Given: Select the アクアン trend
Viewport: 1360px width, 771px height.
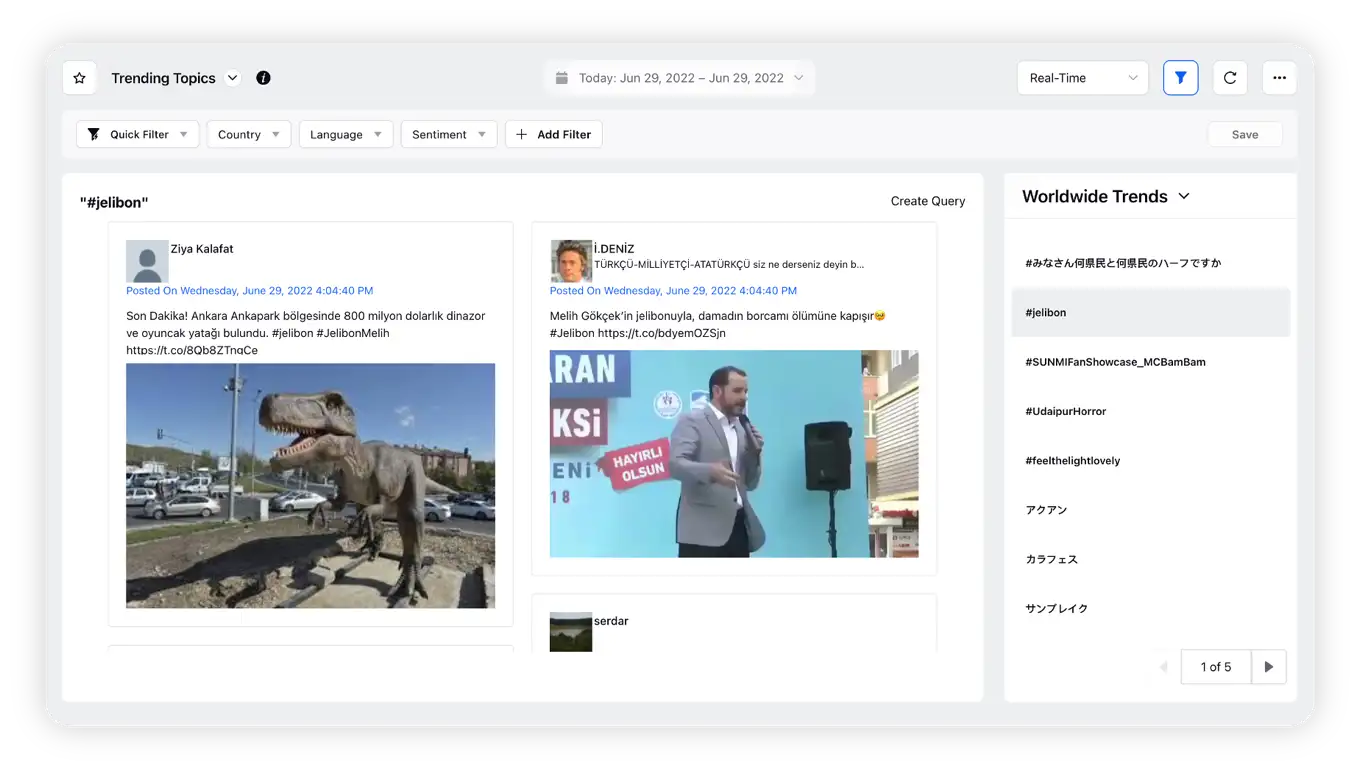Looking at the screenshot, I should pos(1151,510).
